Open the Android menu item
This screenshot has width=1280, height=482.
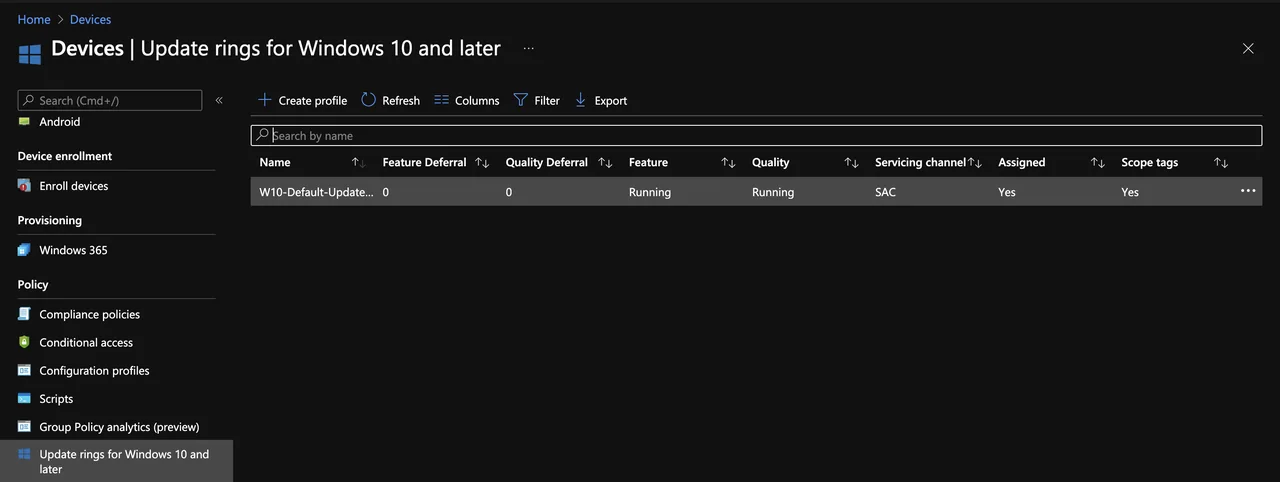click(60, 122)
